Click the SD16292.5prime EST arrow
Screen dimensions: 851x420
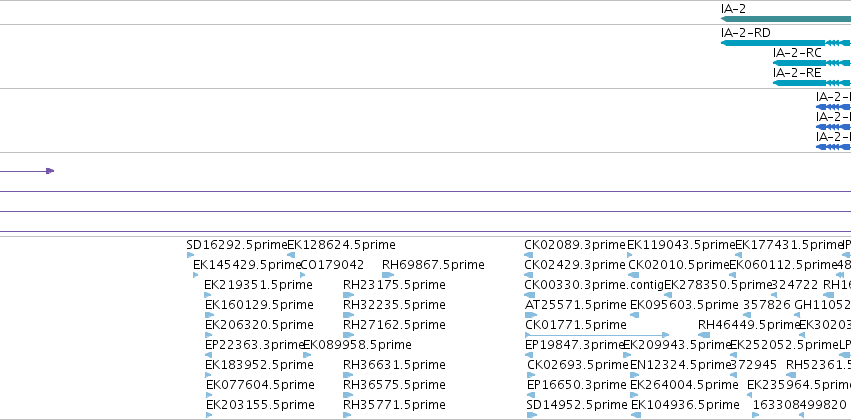coord(190,254)
